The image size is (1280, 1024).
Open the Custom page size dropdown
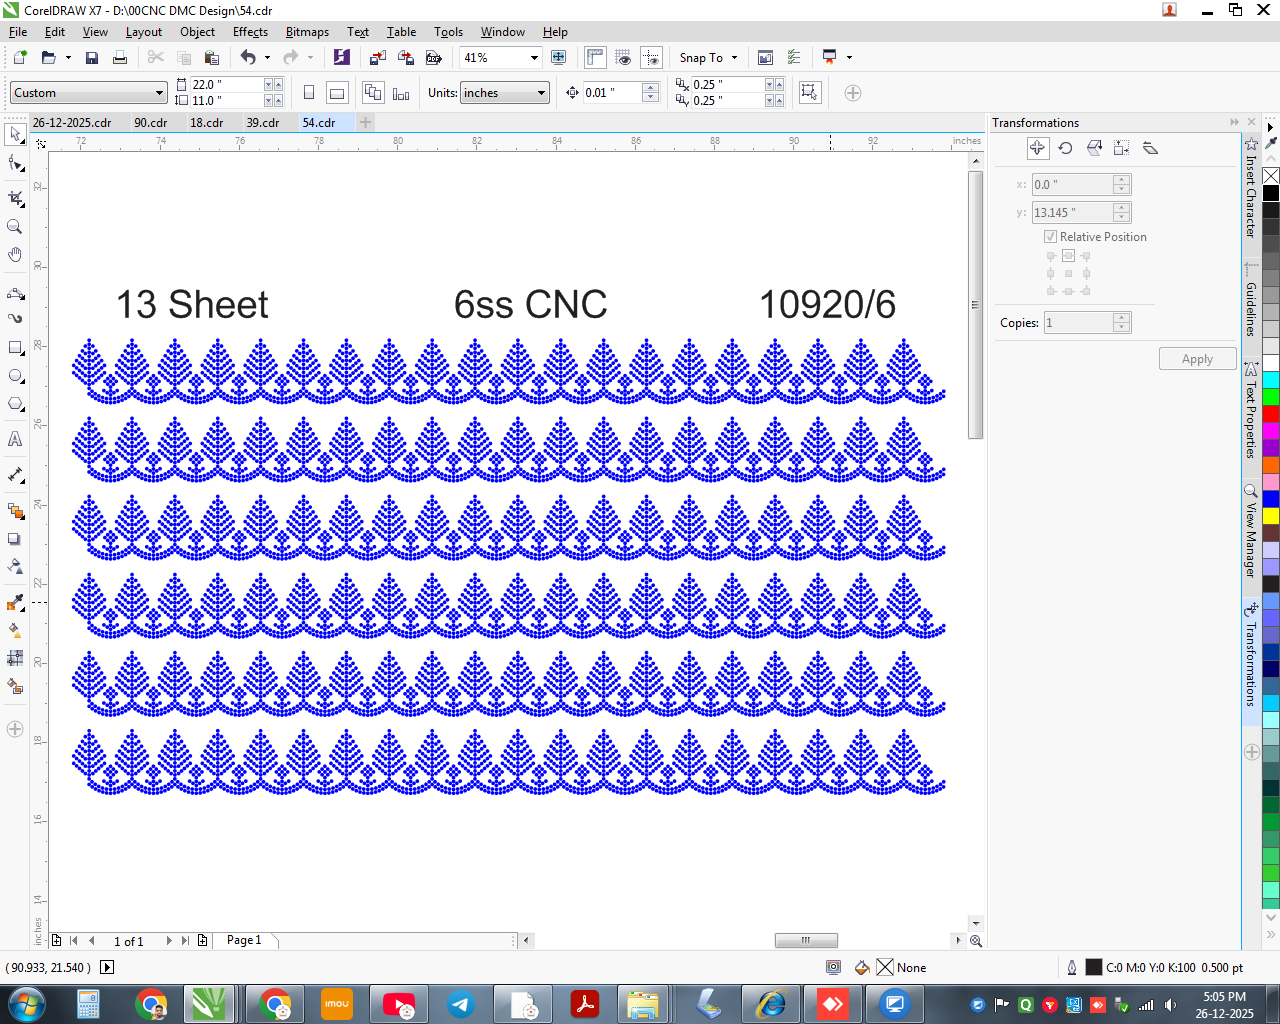click(x=159, y=93)
